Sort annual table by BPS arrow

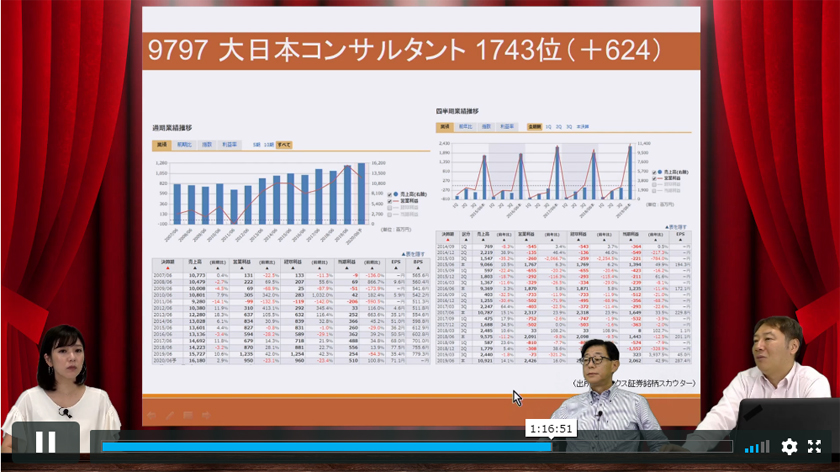coord(418,268)
